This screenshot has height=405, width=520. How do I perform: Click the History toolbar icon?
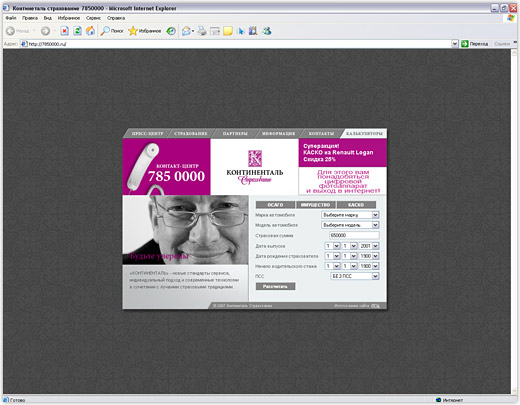(171, 31)
